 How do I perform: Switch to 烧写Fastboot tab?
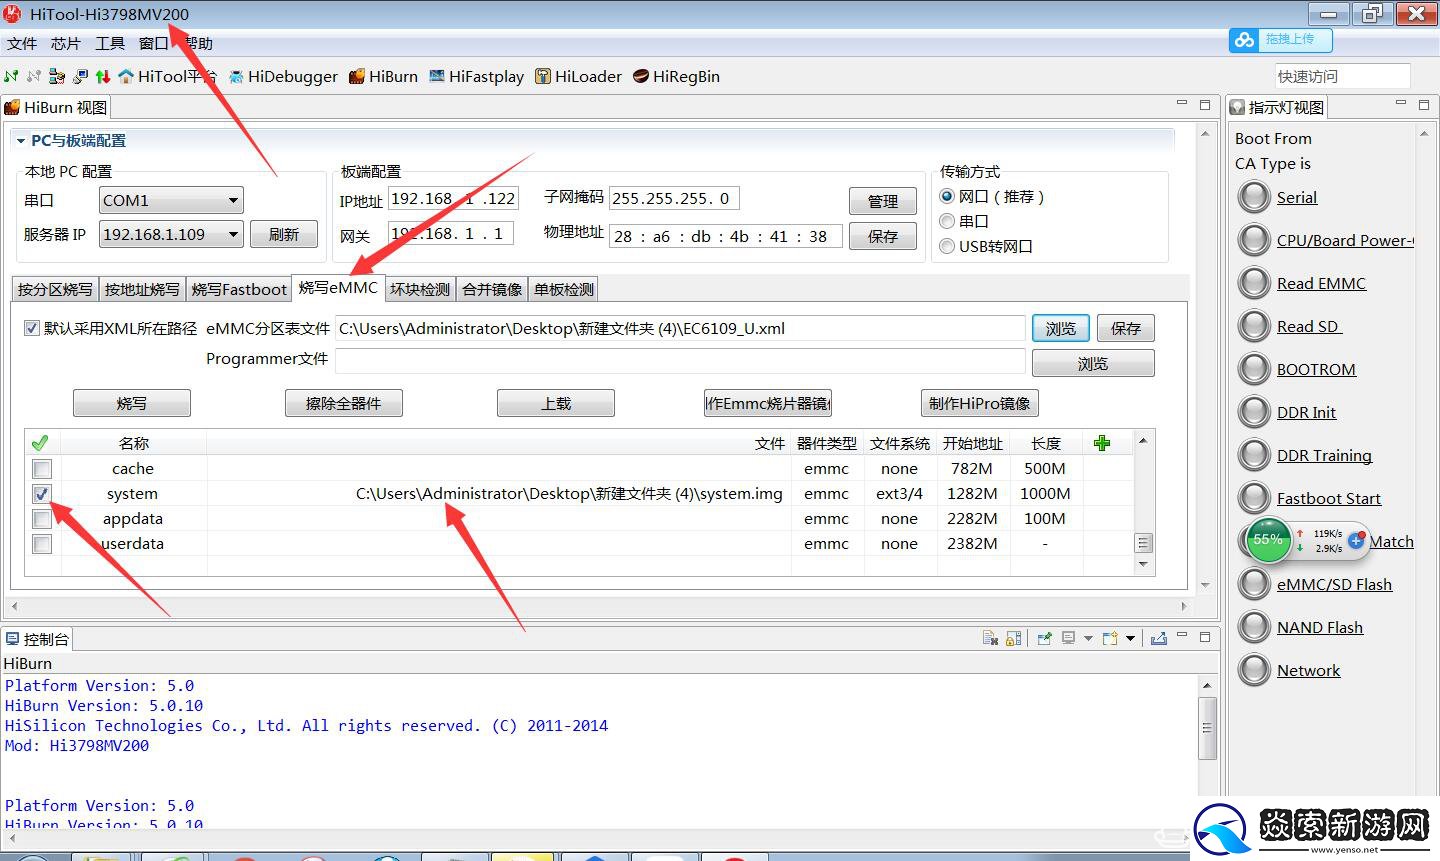239,289
